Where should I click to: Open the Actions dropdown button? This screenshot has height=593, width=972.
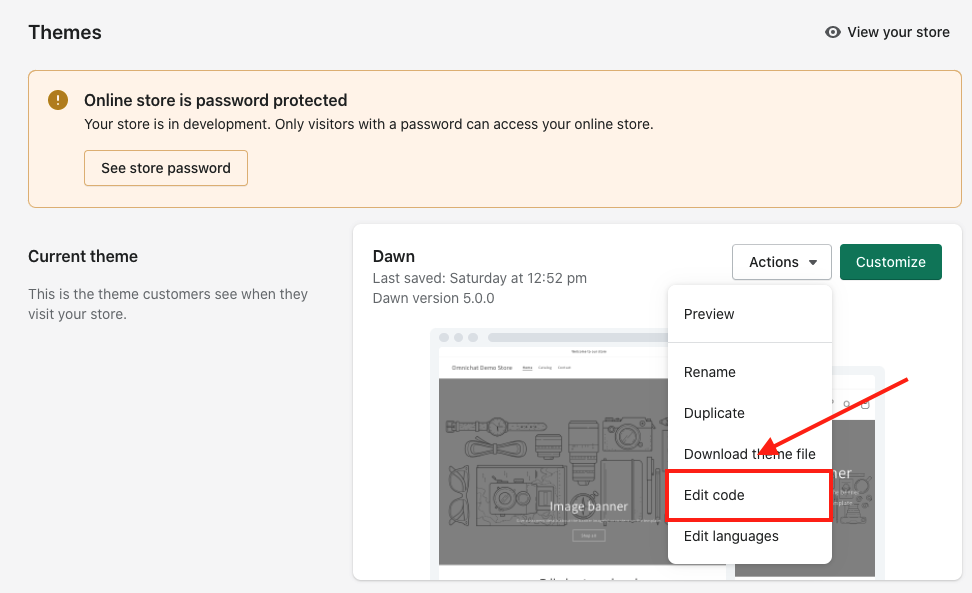[x=782, y=262]
